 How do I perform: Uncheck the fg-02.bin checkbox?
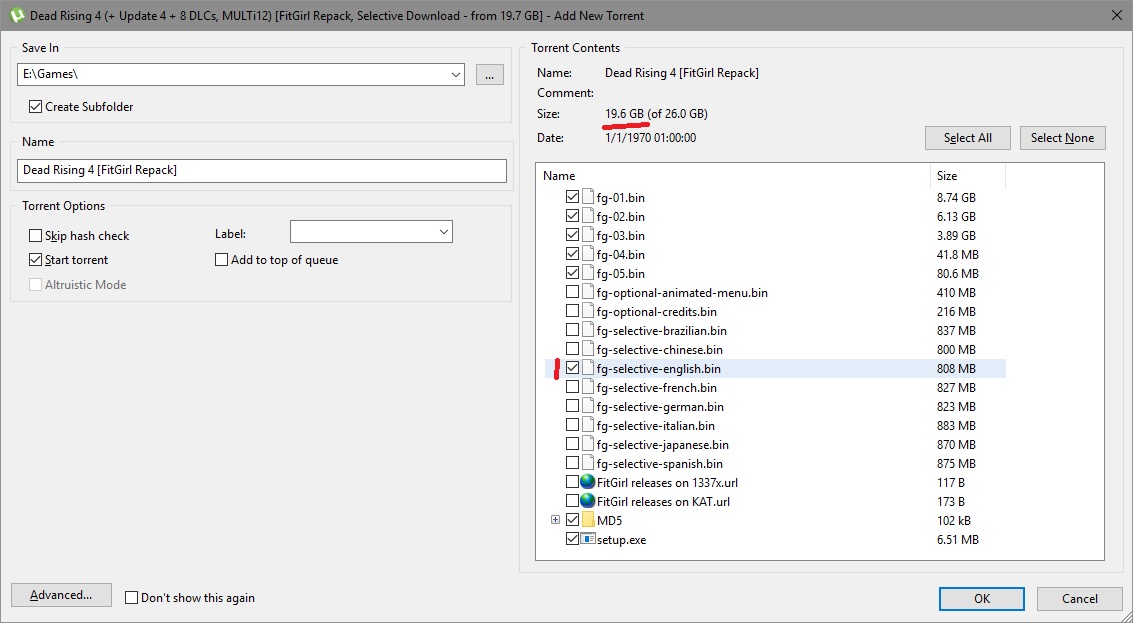[572, 216]
